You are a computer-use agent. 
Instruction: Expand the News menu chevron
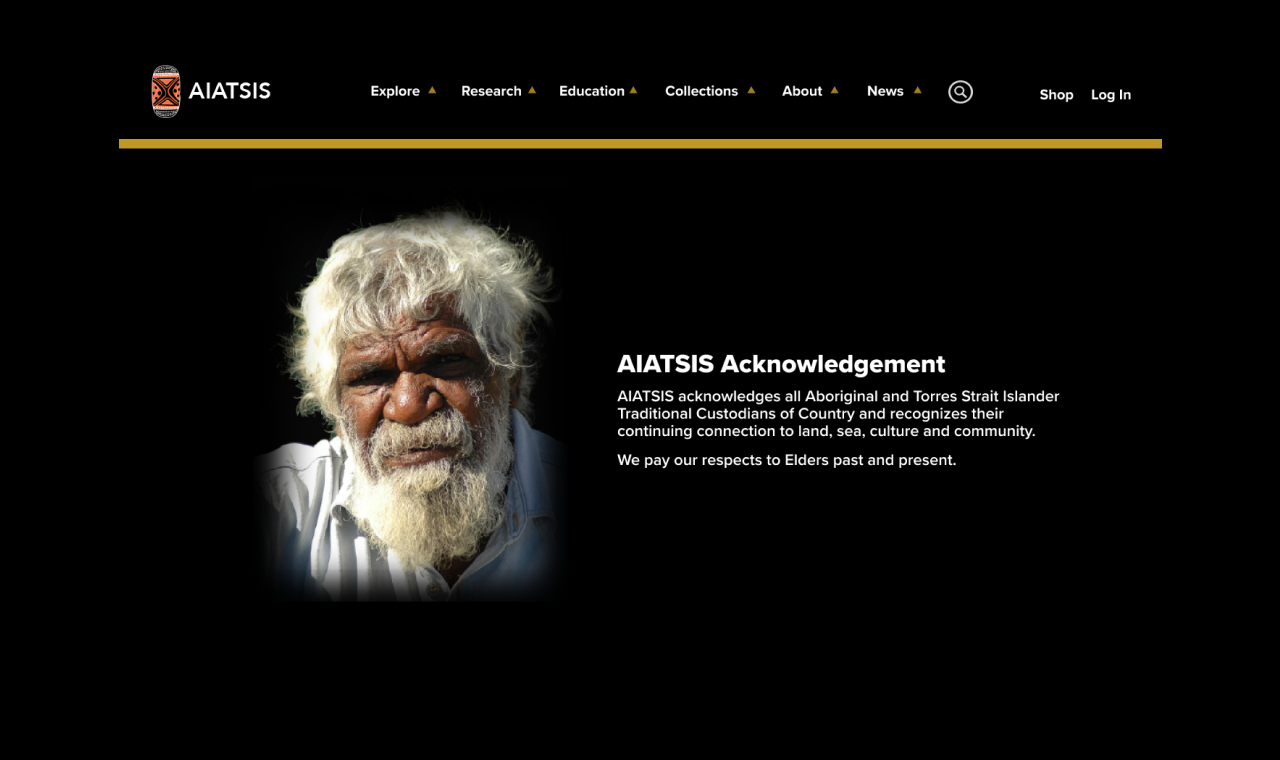tap(917, 89)
